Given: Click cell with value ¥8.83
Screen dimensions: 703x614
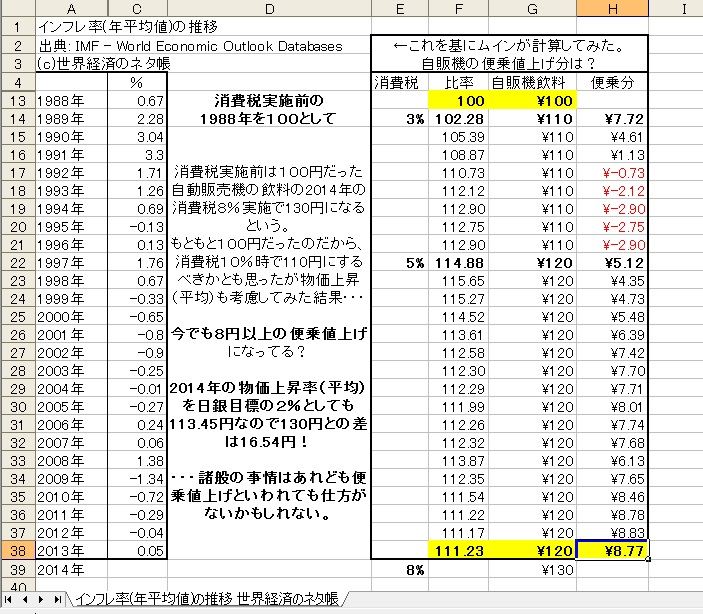Looking at the screenshot, I should click(612, 532).
